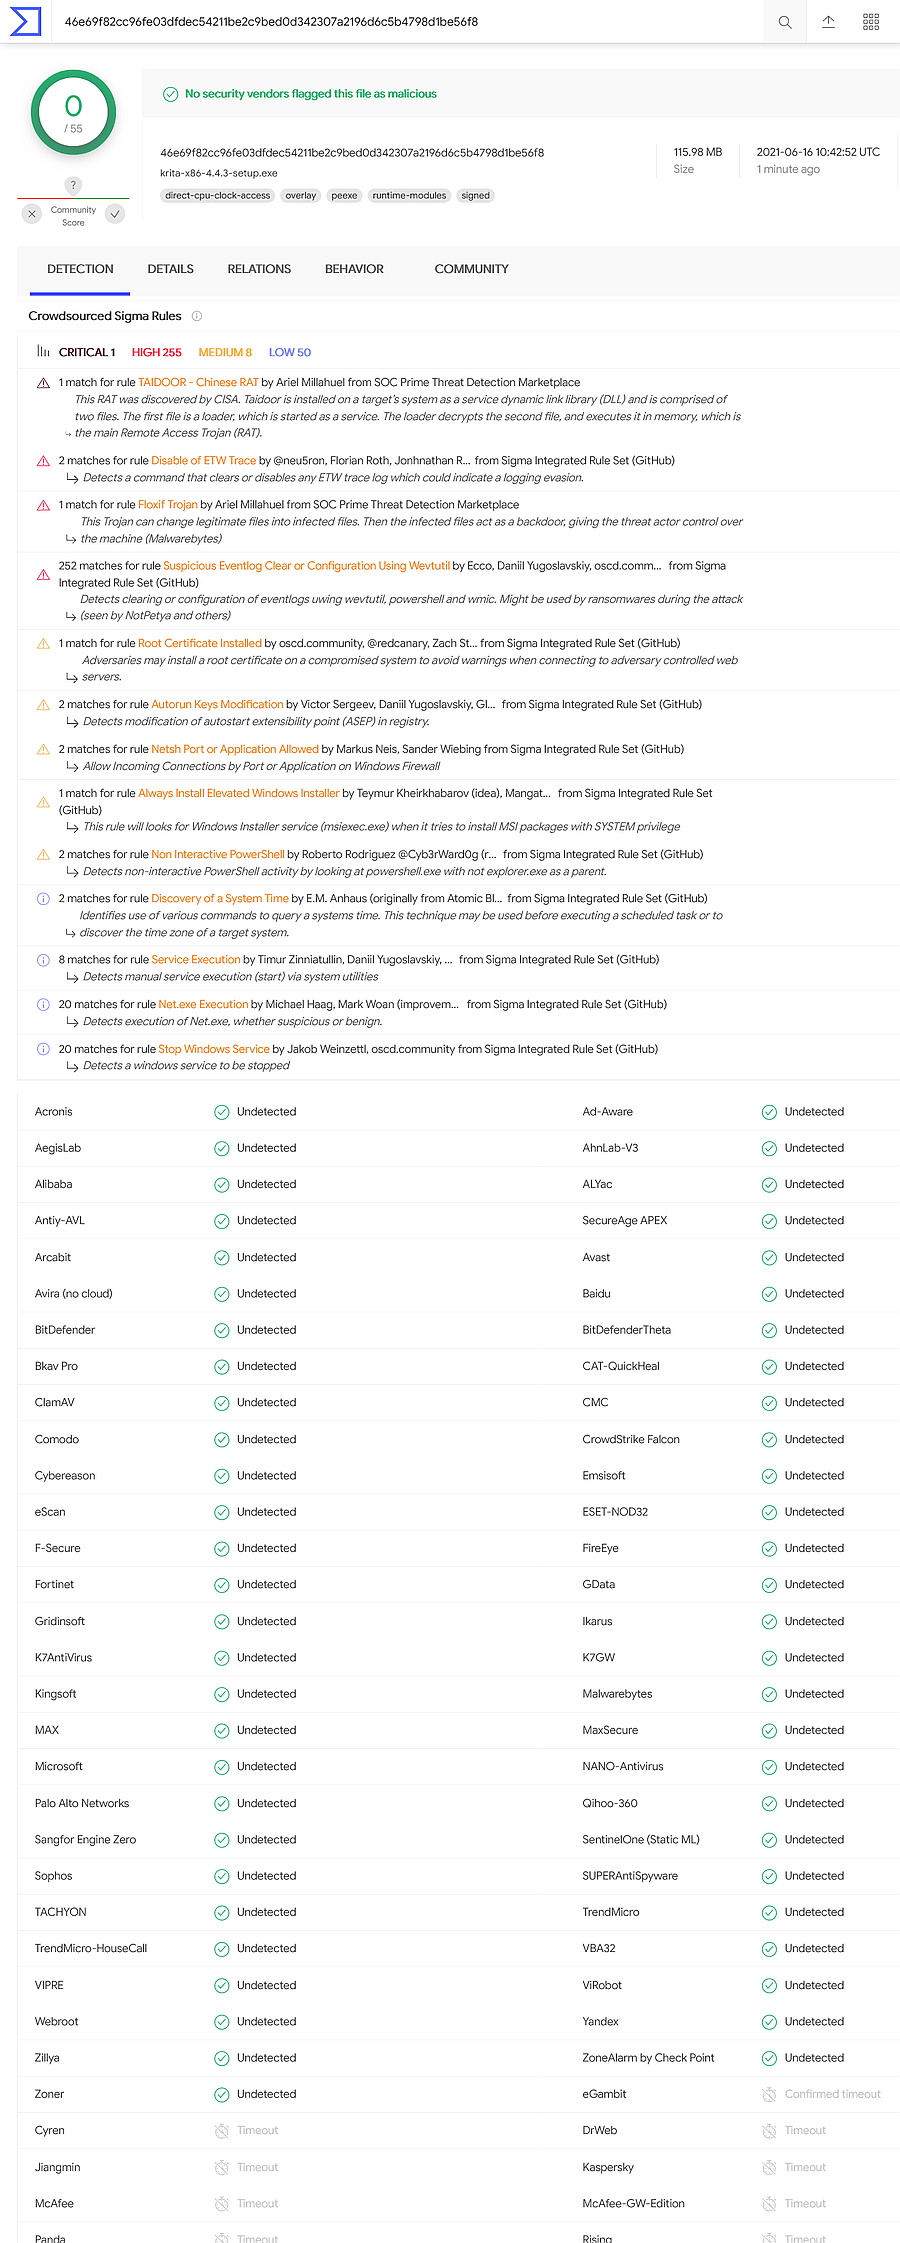The width and height of the screenshot is (900, 2243).
Task: Click the info icon beside Crowdsourced Sigma Rules
Action: tap(197, 316)
